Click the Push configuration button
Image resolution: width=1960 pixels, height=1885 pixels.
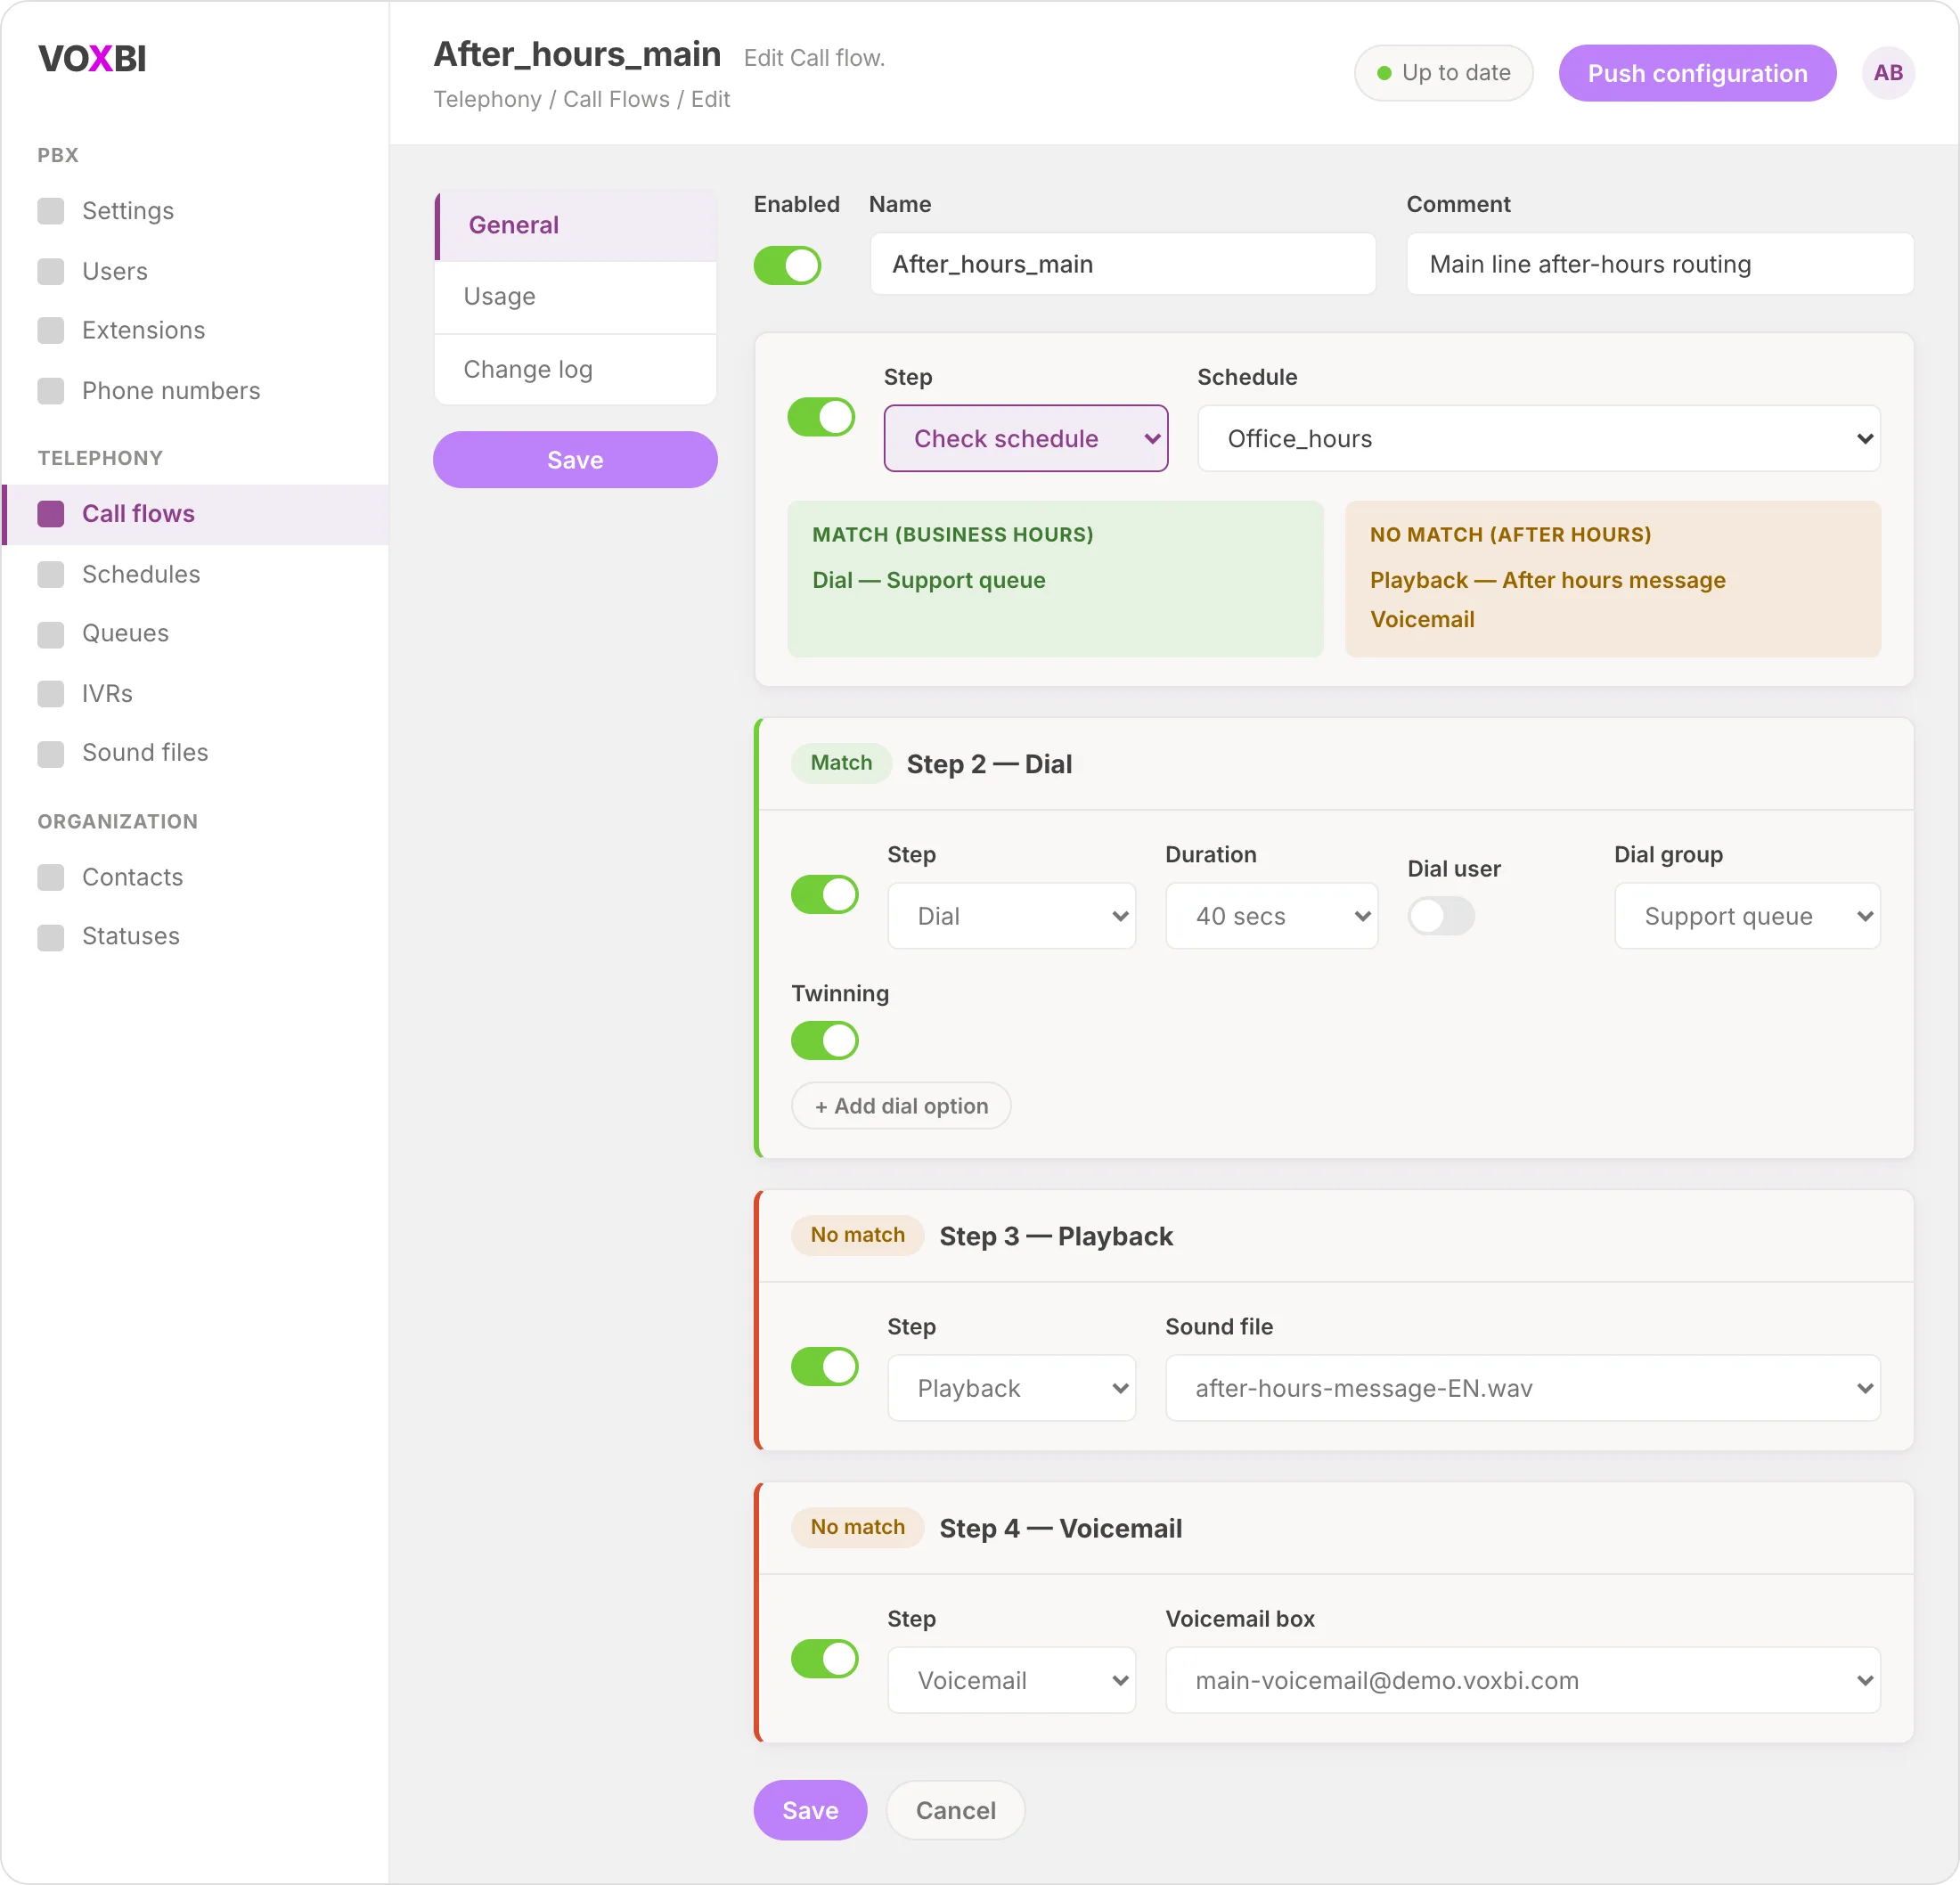[x=1697, y=73]
